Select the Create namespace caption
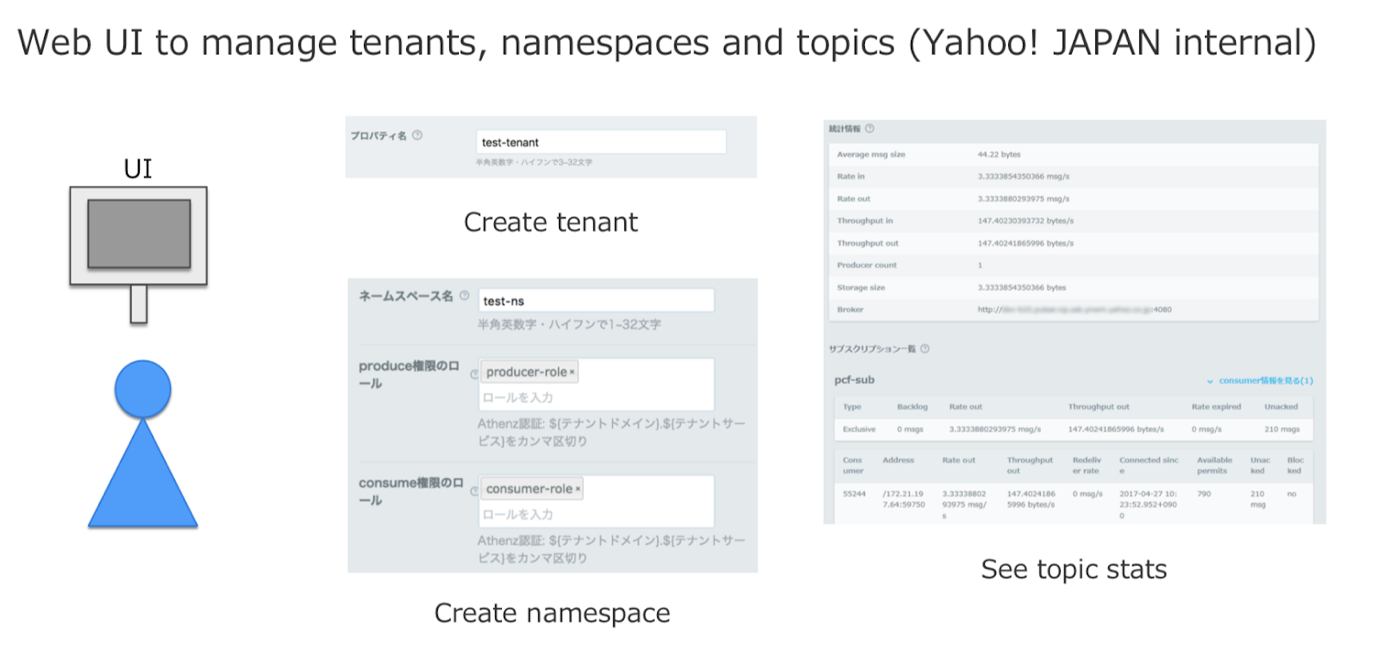This screenshot has width=1380, height=664. point(552,612)
